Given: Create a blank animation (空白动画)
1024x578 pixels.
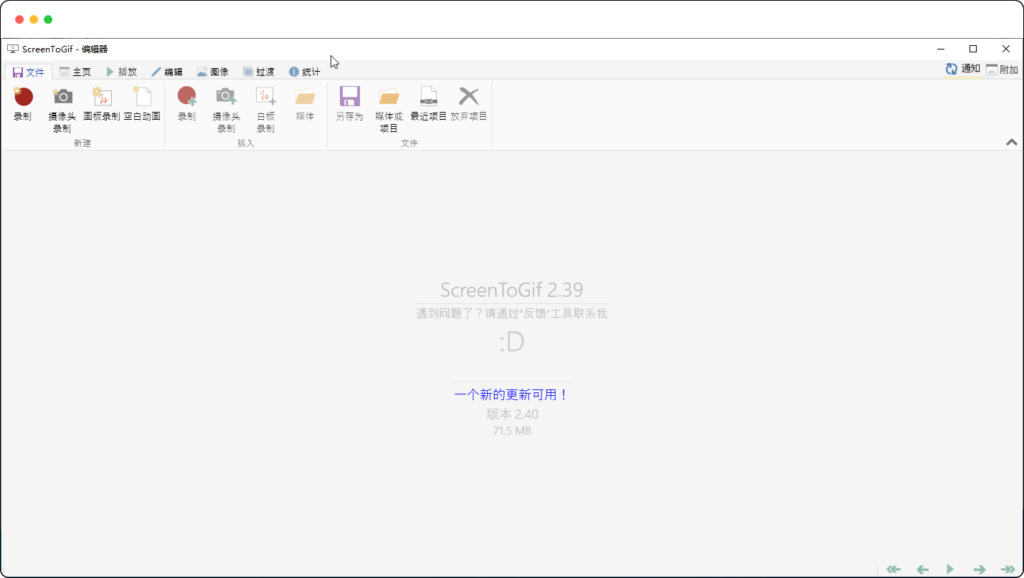Looking at the screenshot, I should click(142, 97).
